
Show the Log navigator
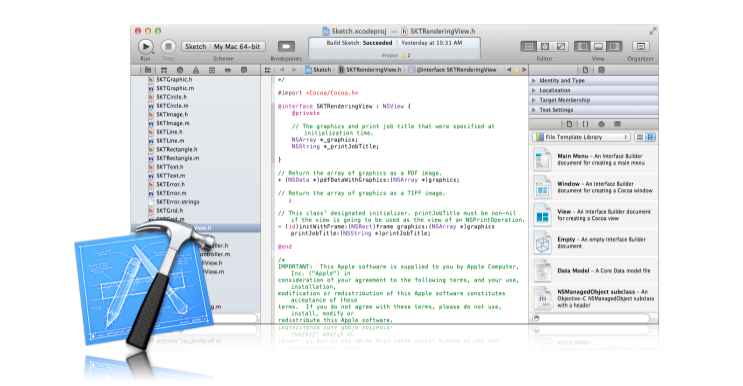tap(244, 70)
